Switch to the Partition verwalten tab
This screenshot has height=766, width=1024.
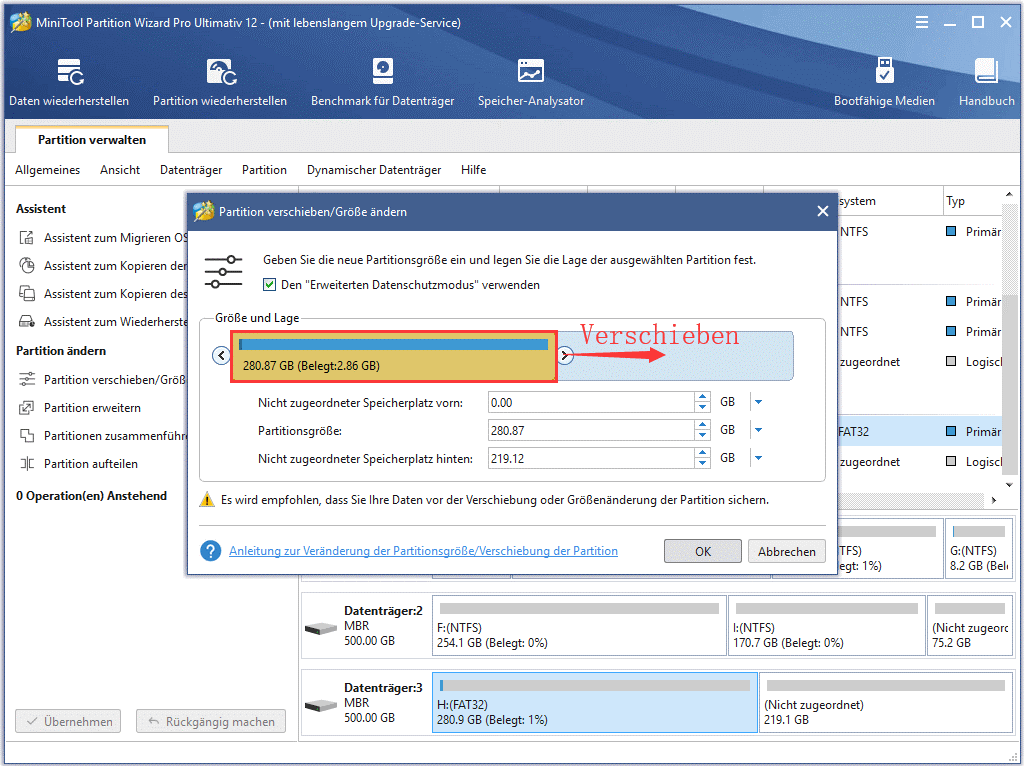point(91,140)
